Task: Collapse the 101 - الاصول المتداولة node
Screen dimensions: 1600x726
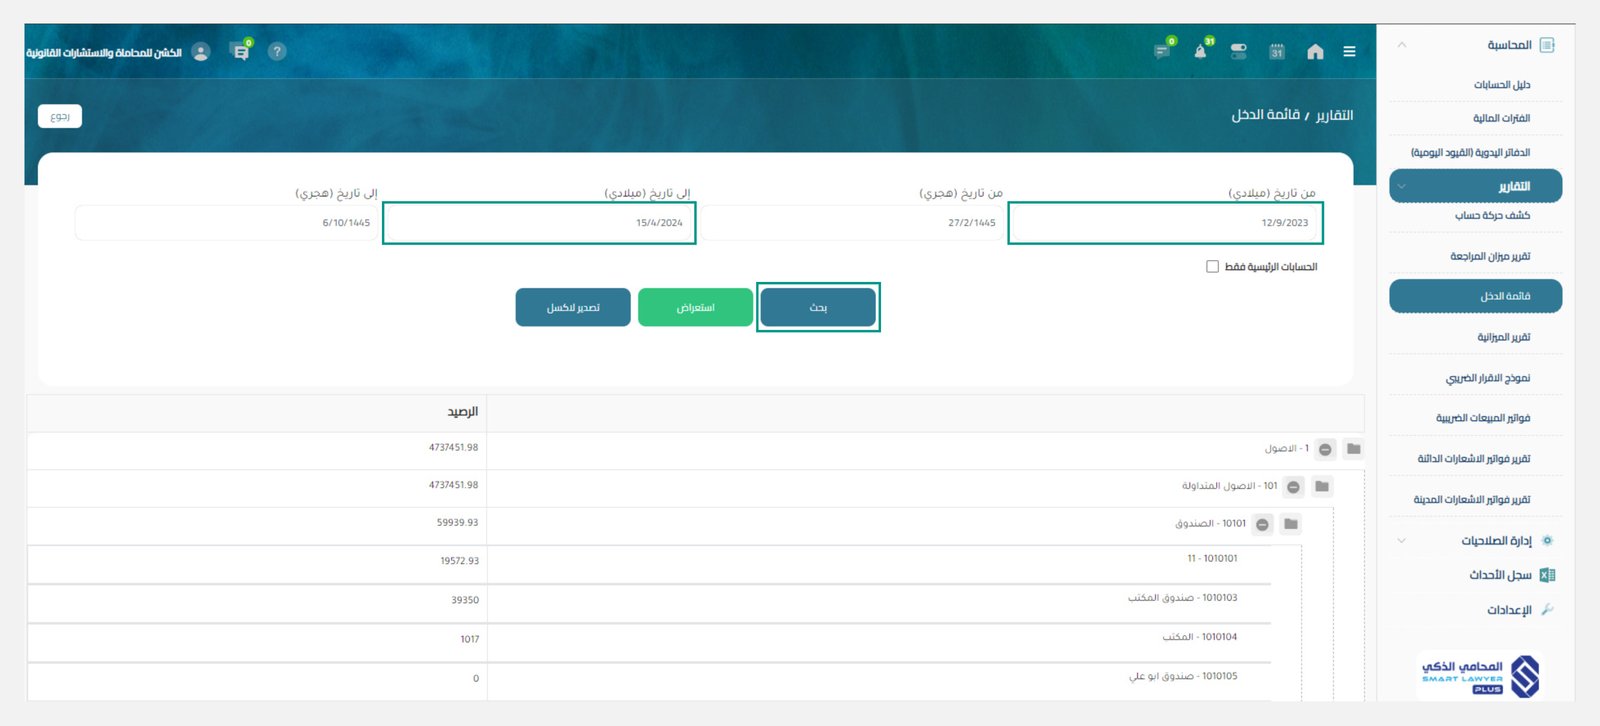Action: pos(1293,487)
